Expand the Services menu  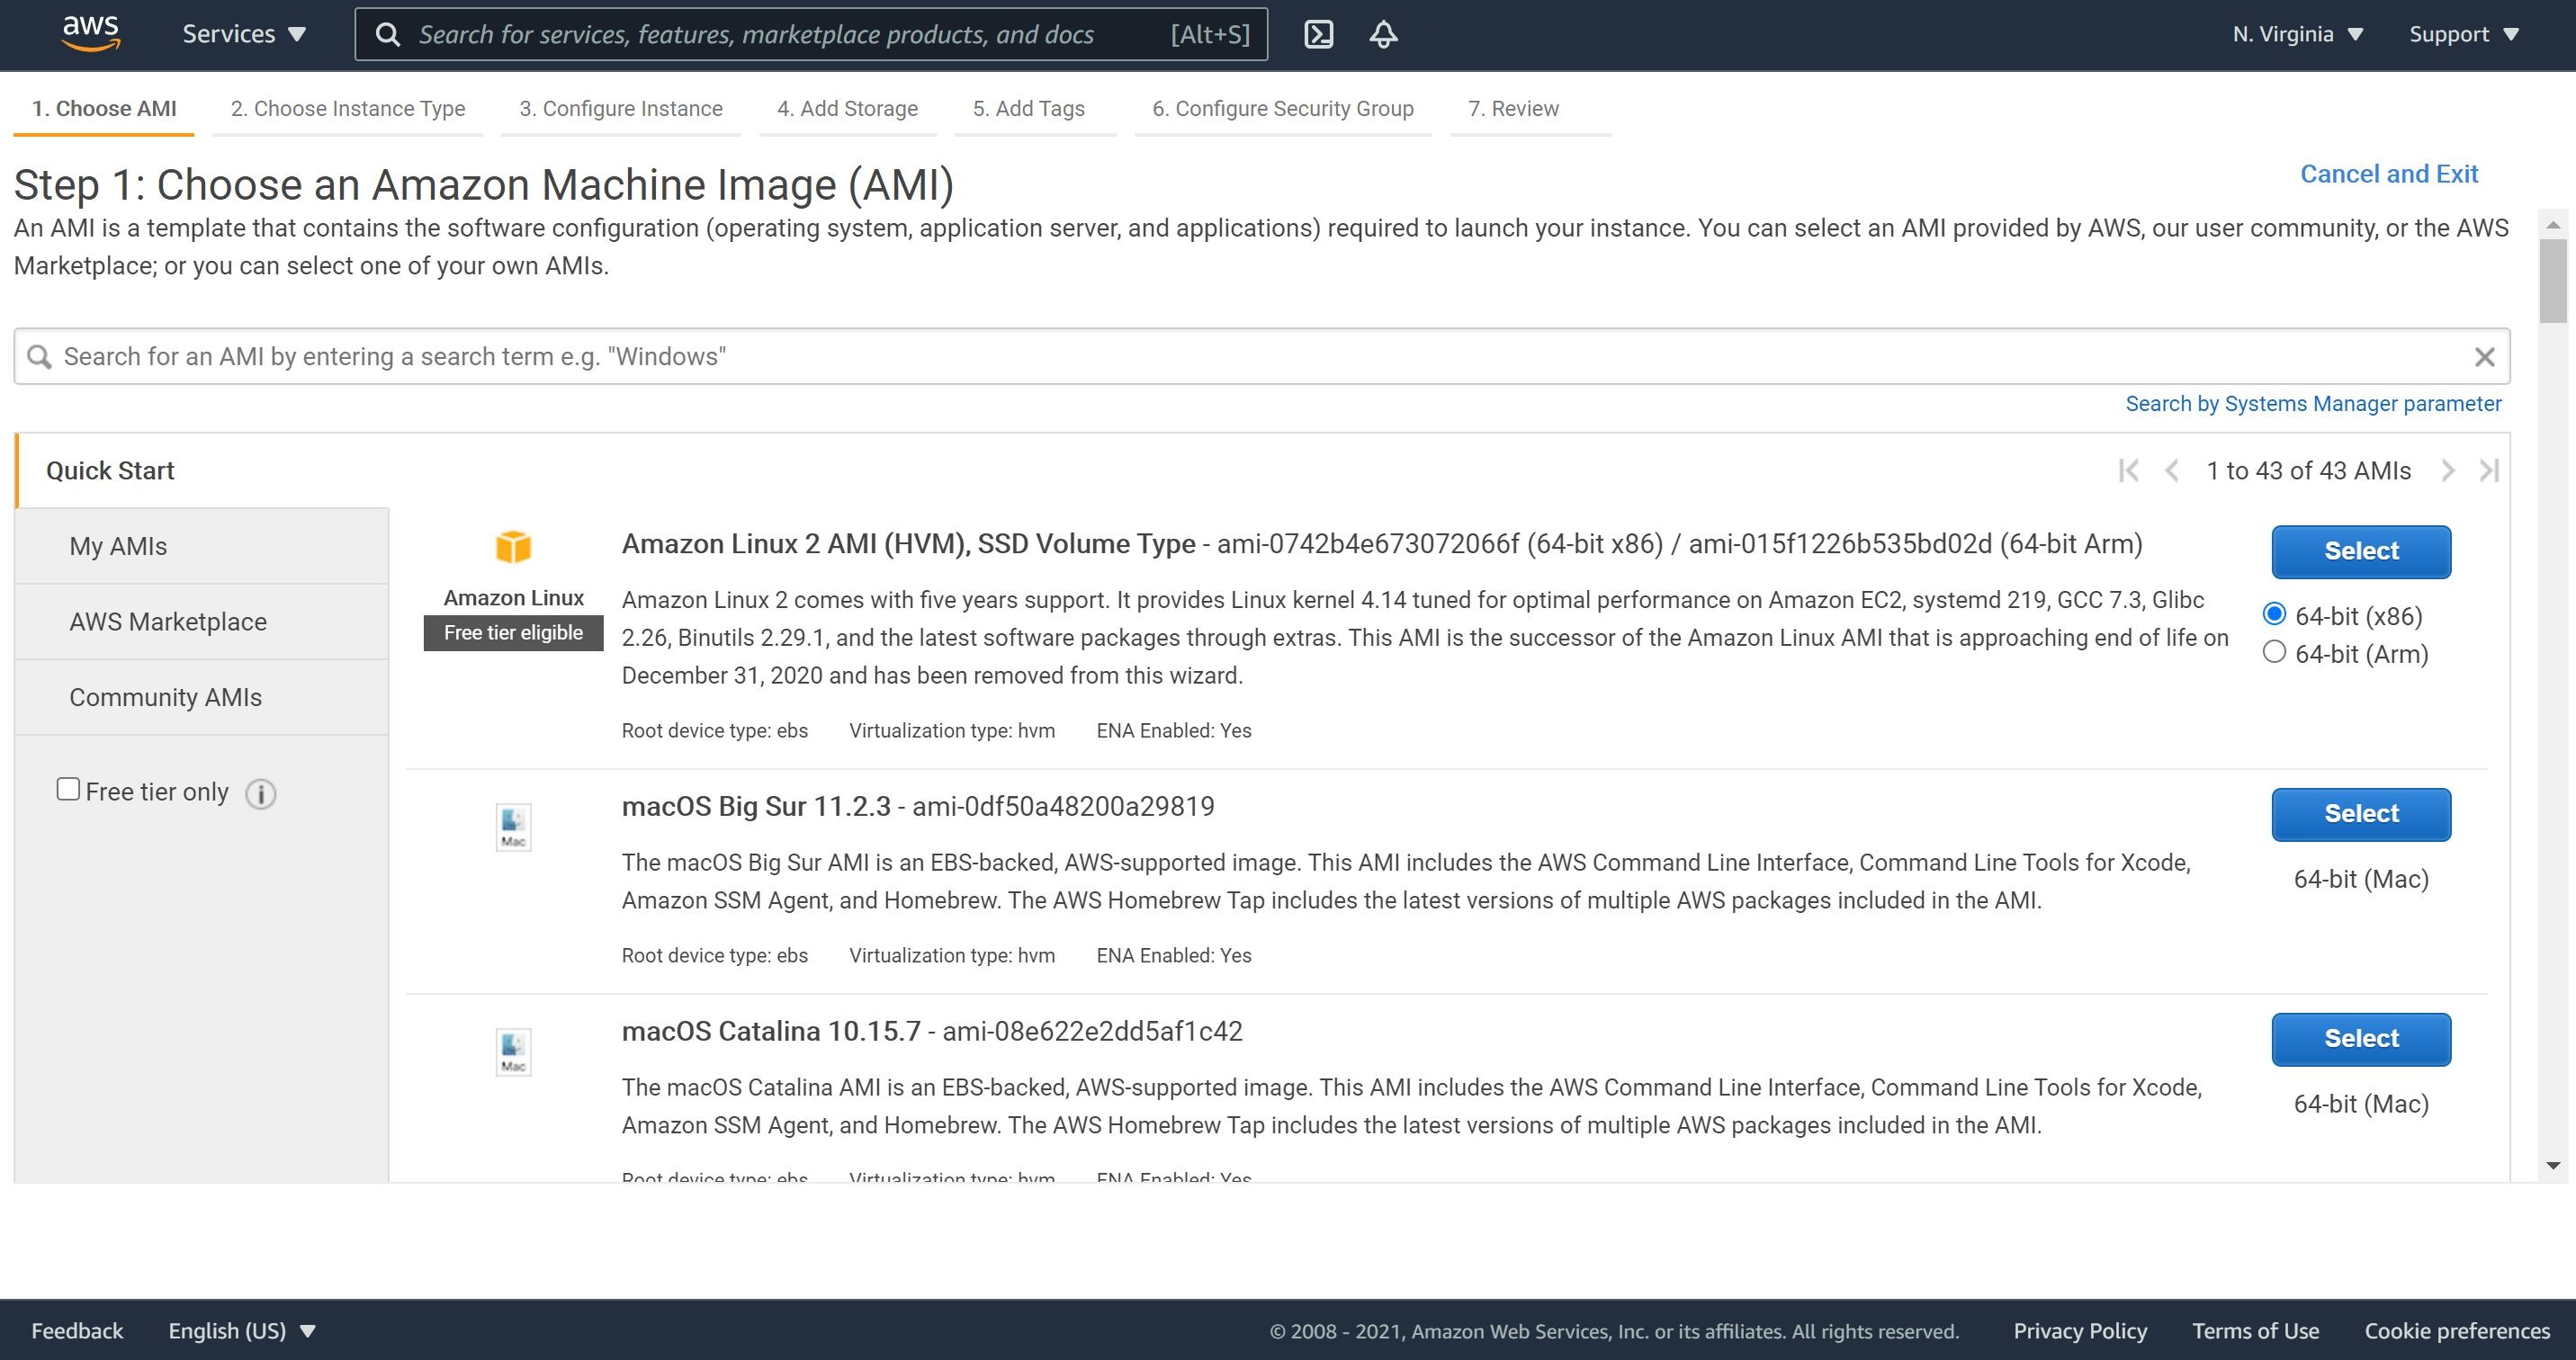pyautogui.click(x=243, y=34)
